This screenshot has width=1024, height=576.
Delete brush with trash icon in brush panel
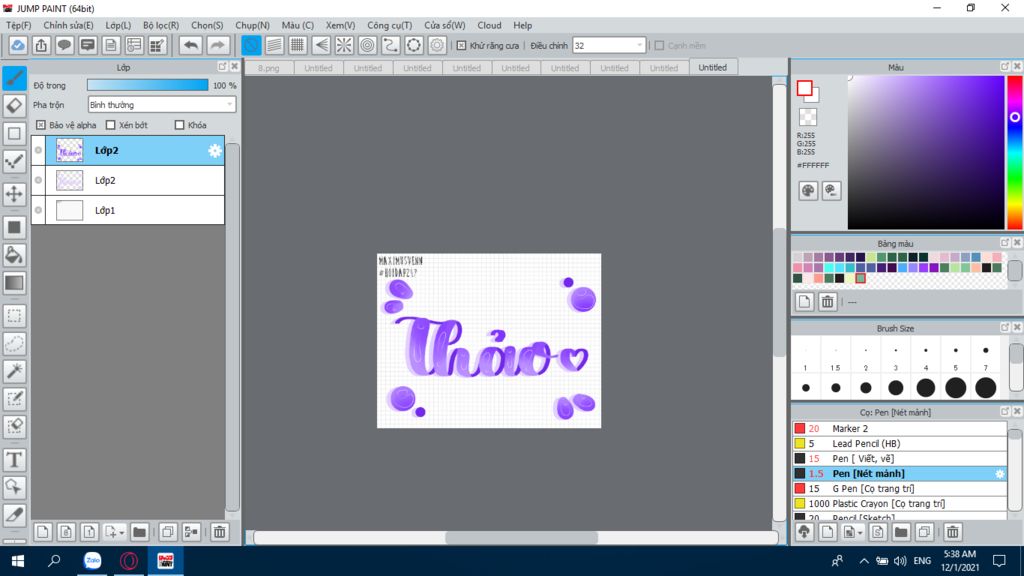click(x=953, y=532)
